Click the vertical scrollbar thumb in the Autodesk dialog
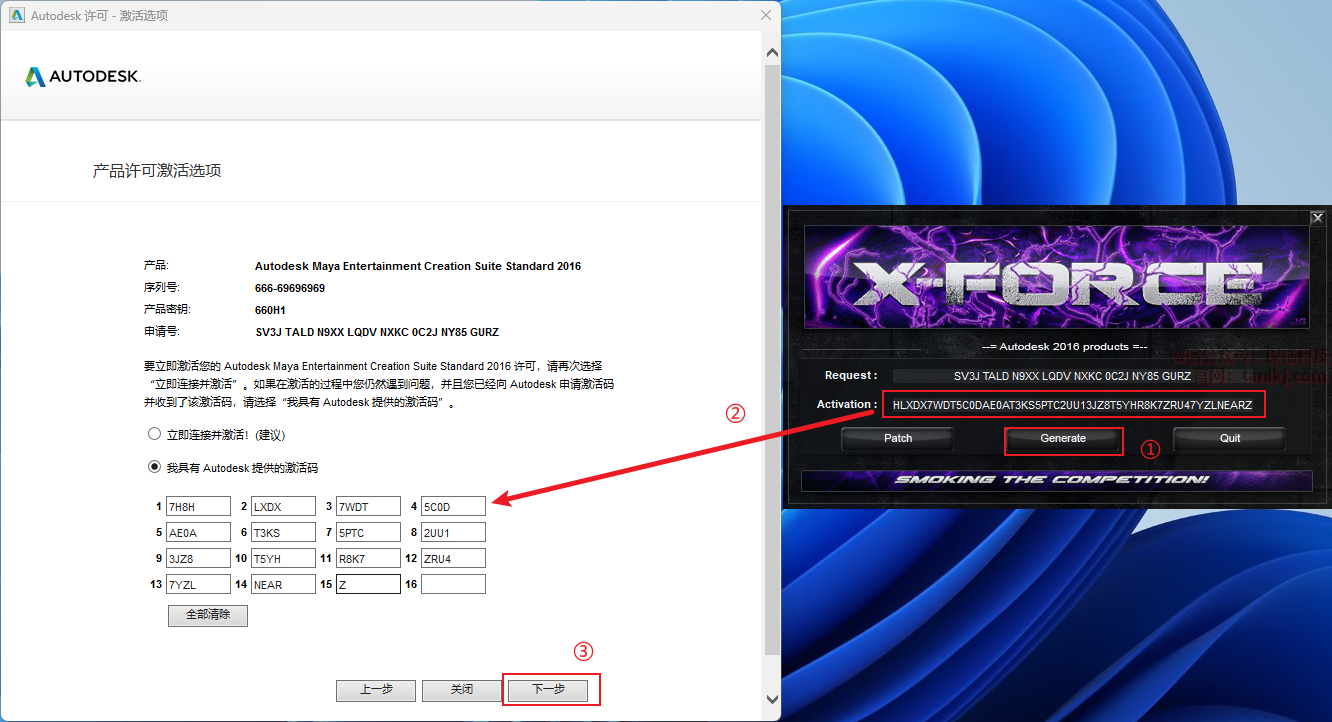Screen dimensions: 1332x722 (772, 358)
